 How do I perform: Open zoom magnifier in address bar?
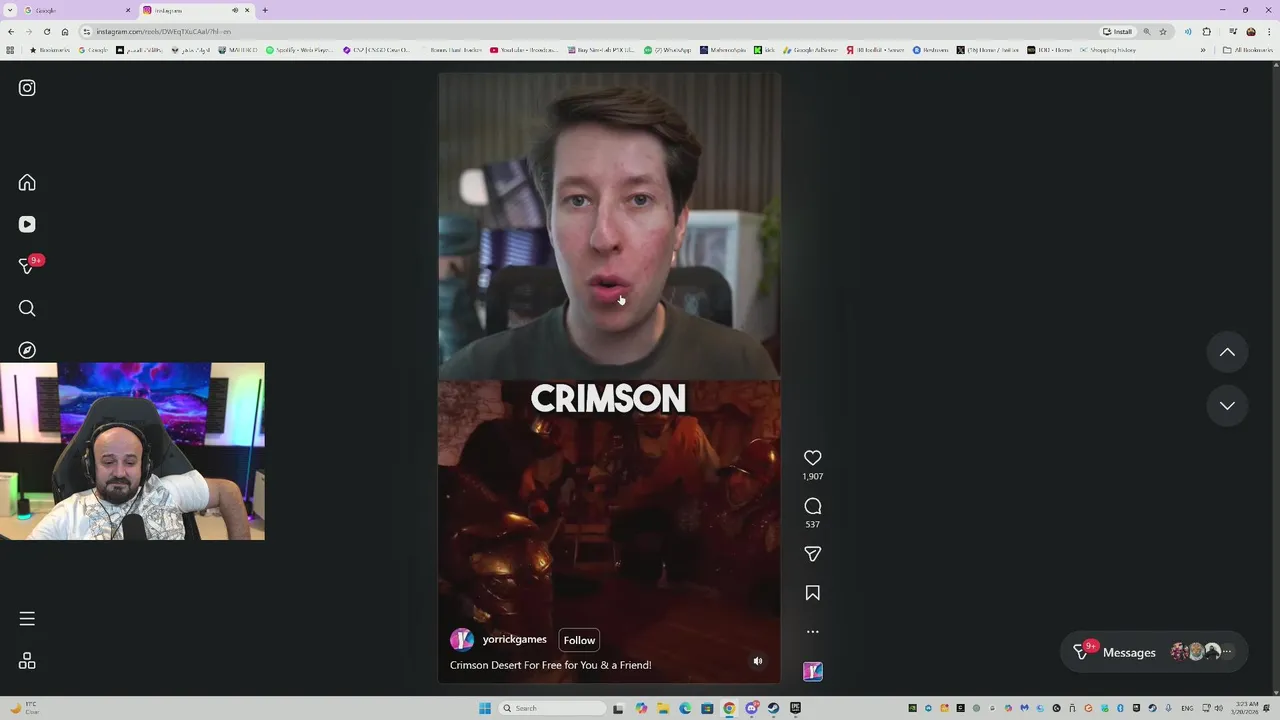tap(1147, 31)
